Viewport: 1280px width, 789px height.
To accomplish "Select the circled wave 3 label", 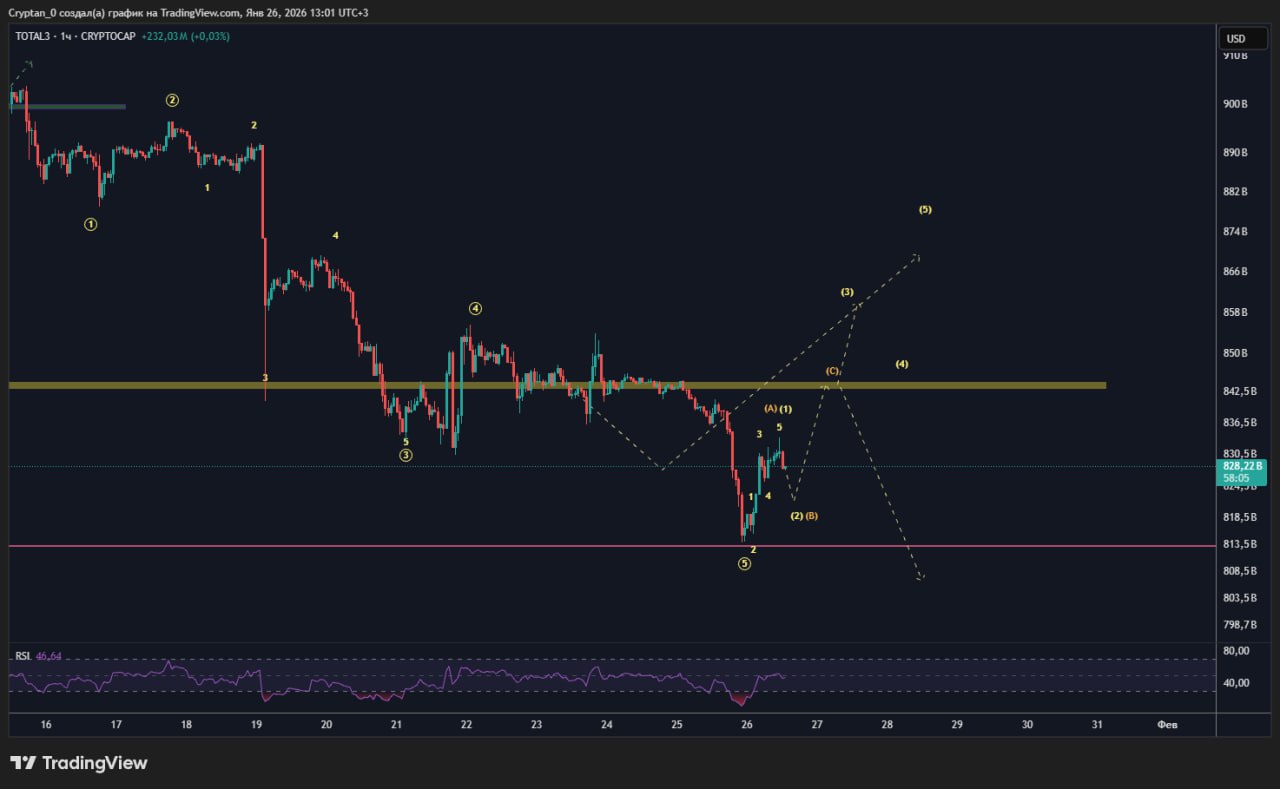I will click(406, 455).
